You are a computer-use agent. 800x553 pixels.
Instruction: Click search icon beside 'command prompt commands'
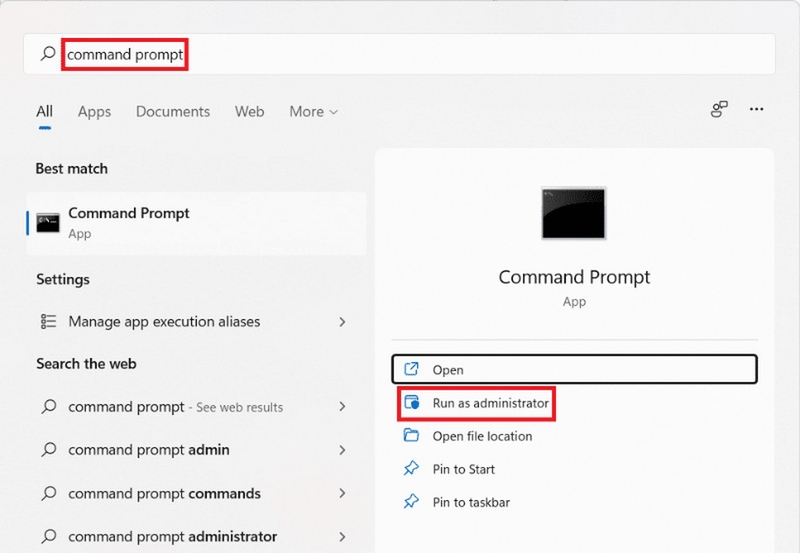(49, 493)
